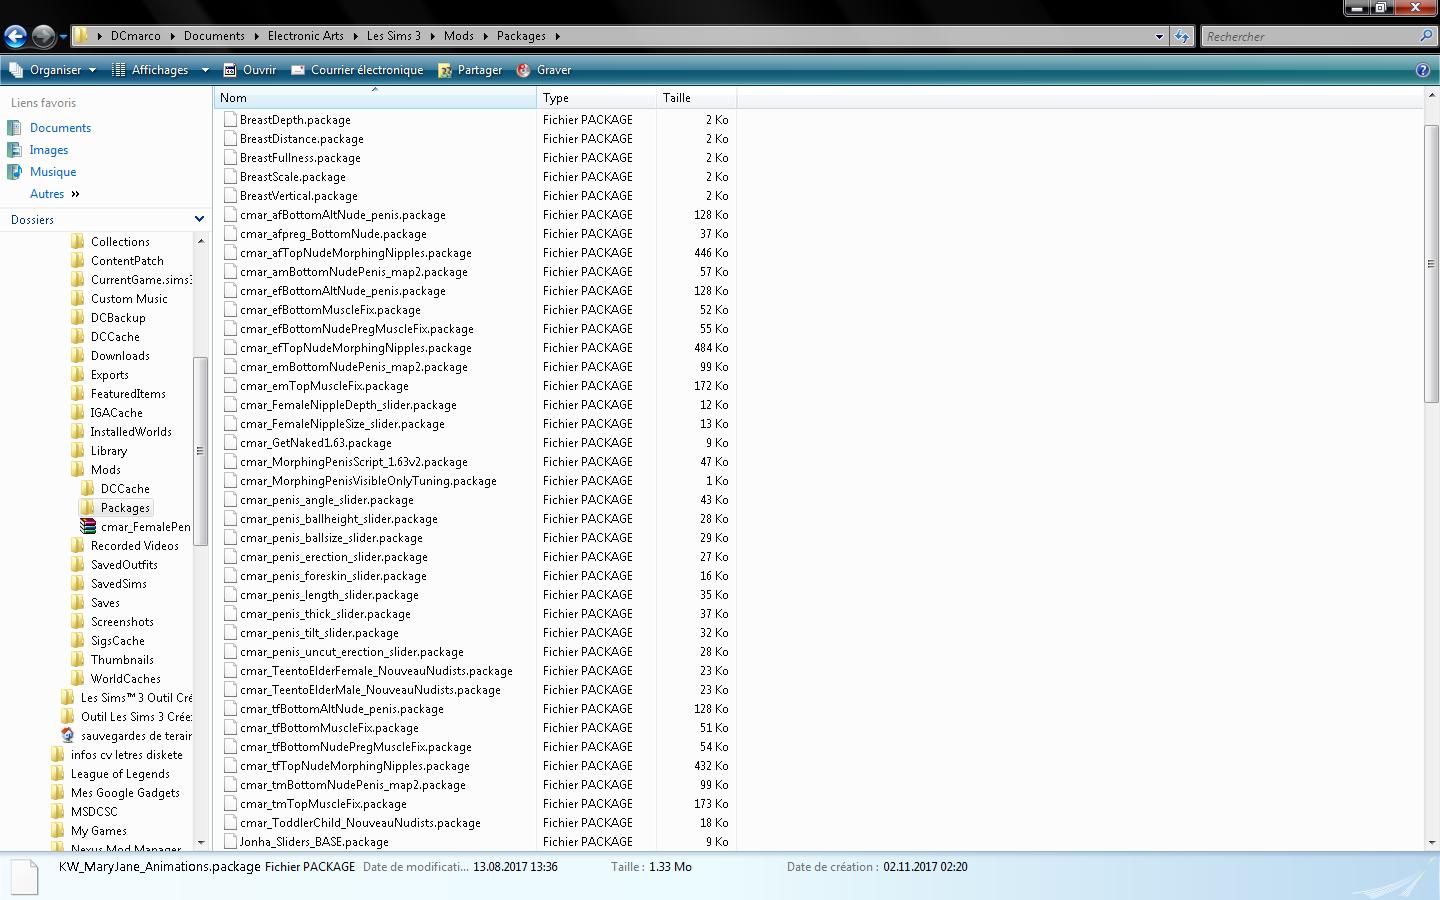Viewport: 1440px width, 900px height.
Task: Click the Thumbnails folder icon in tree
Action: pos(78,660)
